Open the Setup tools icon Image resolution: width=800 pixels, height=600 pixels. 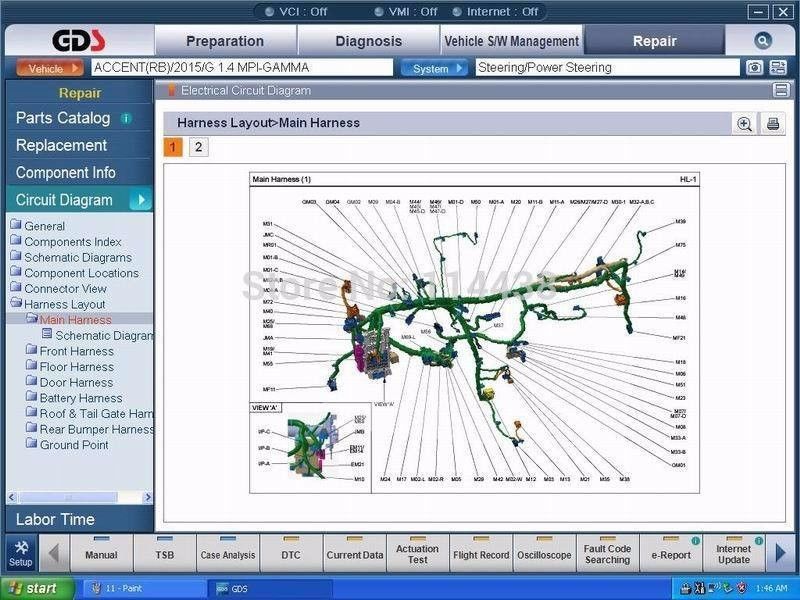click(21, 554)
